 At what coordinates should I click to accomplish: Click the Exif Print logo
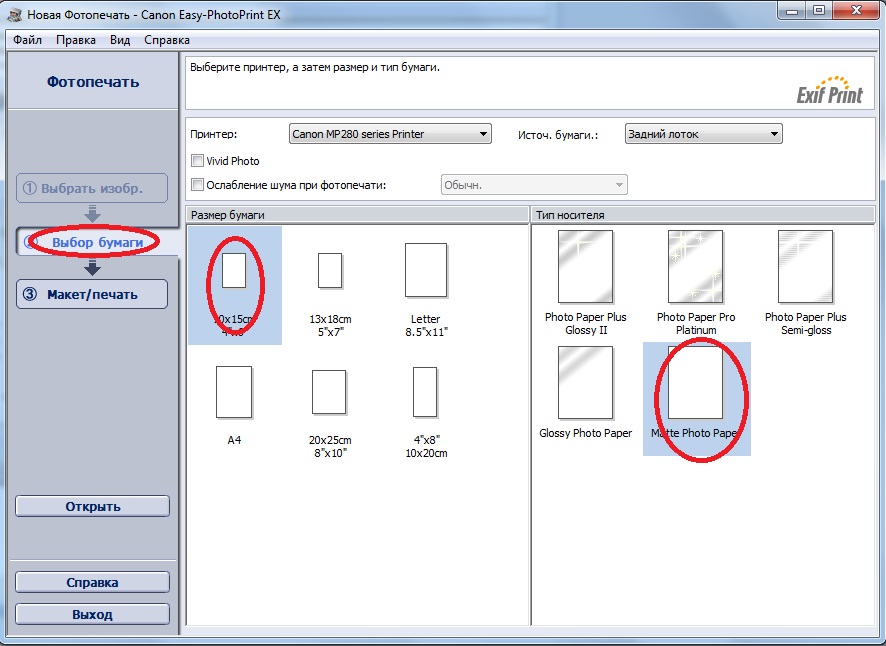(x=829, y=90)
